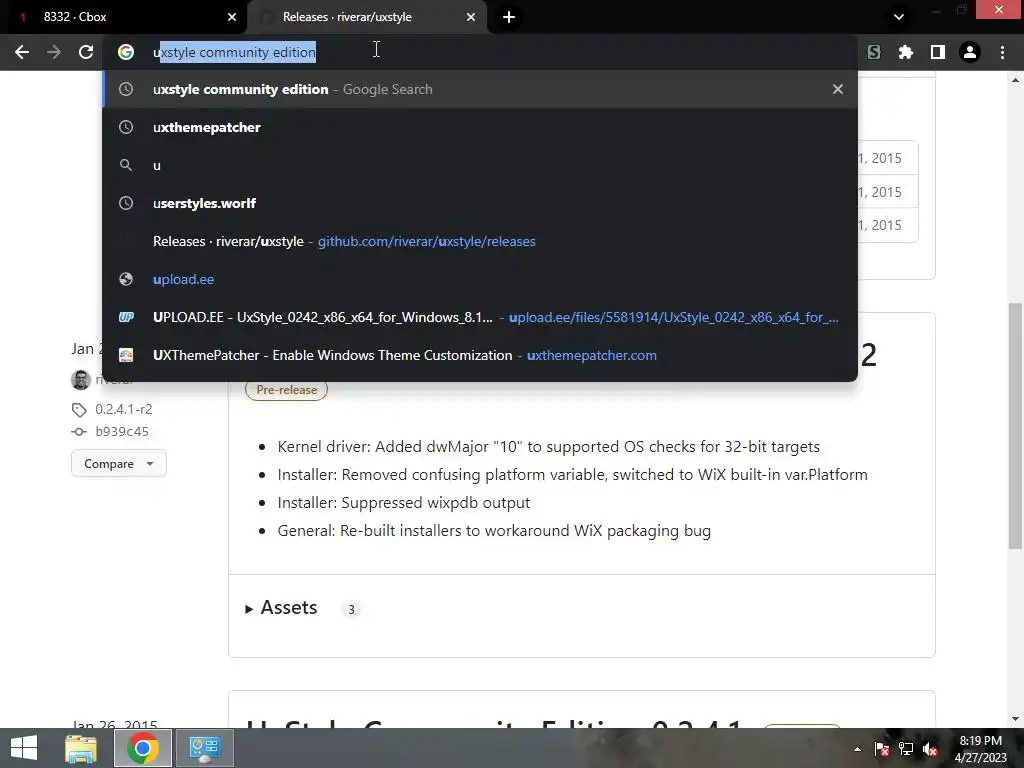1024x768 pixels.
Task: Open the b939c45 commit link
Action: [x=121, y=432]
